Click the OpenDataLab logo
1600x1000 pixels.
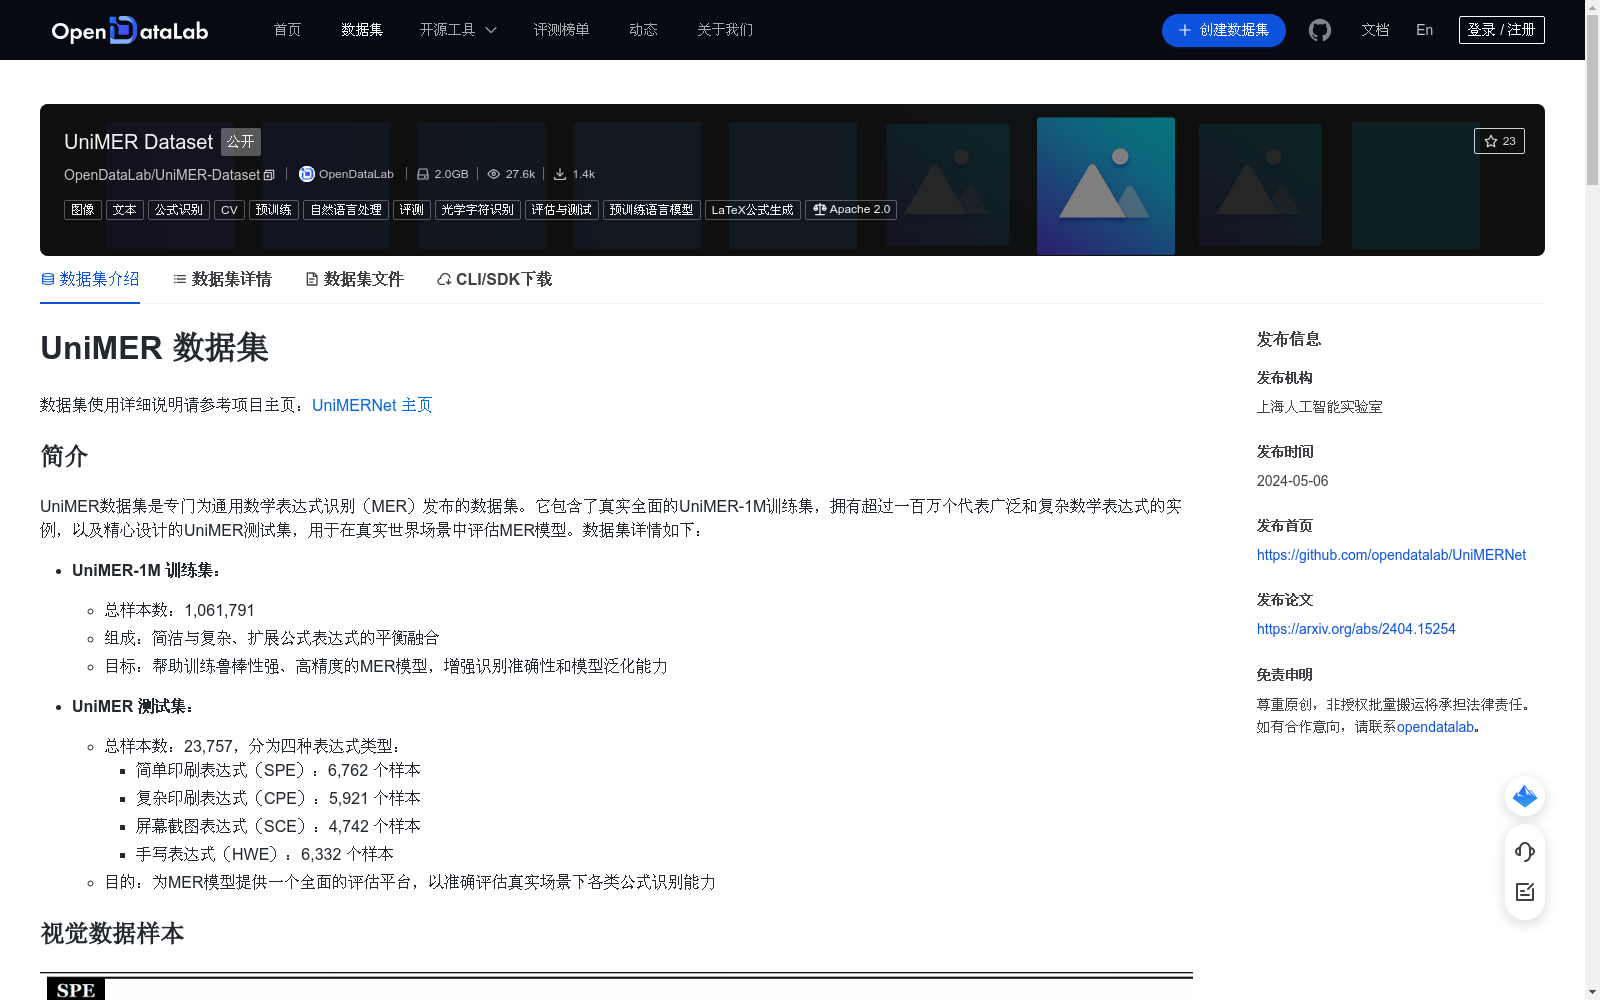click(130, 30)
